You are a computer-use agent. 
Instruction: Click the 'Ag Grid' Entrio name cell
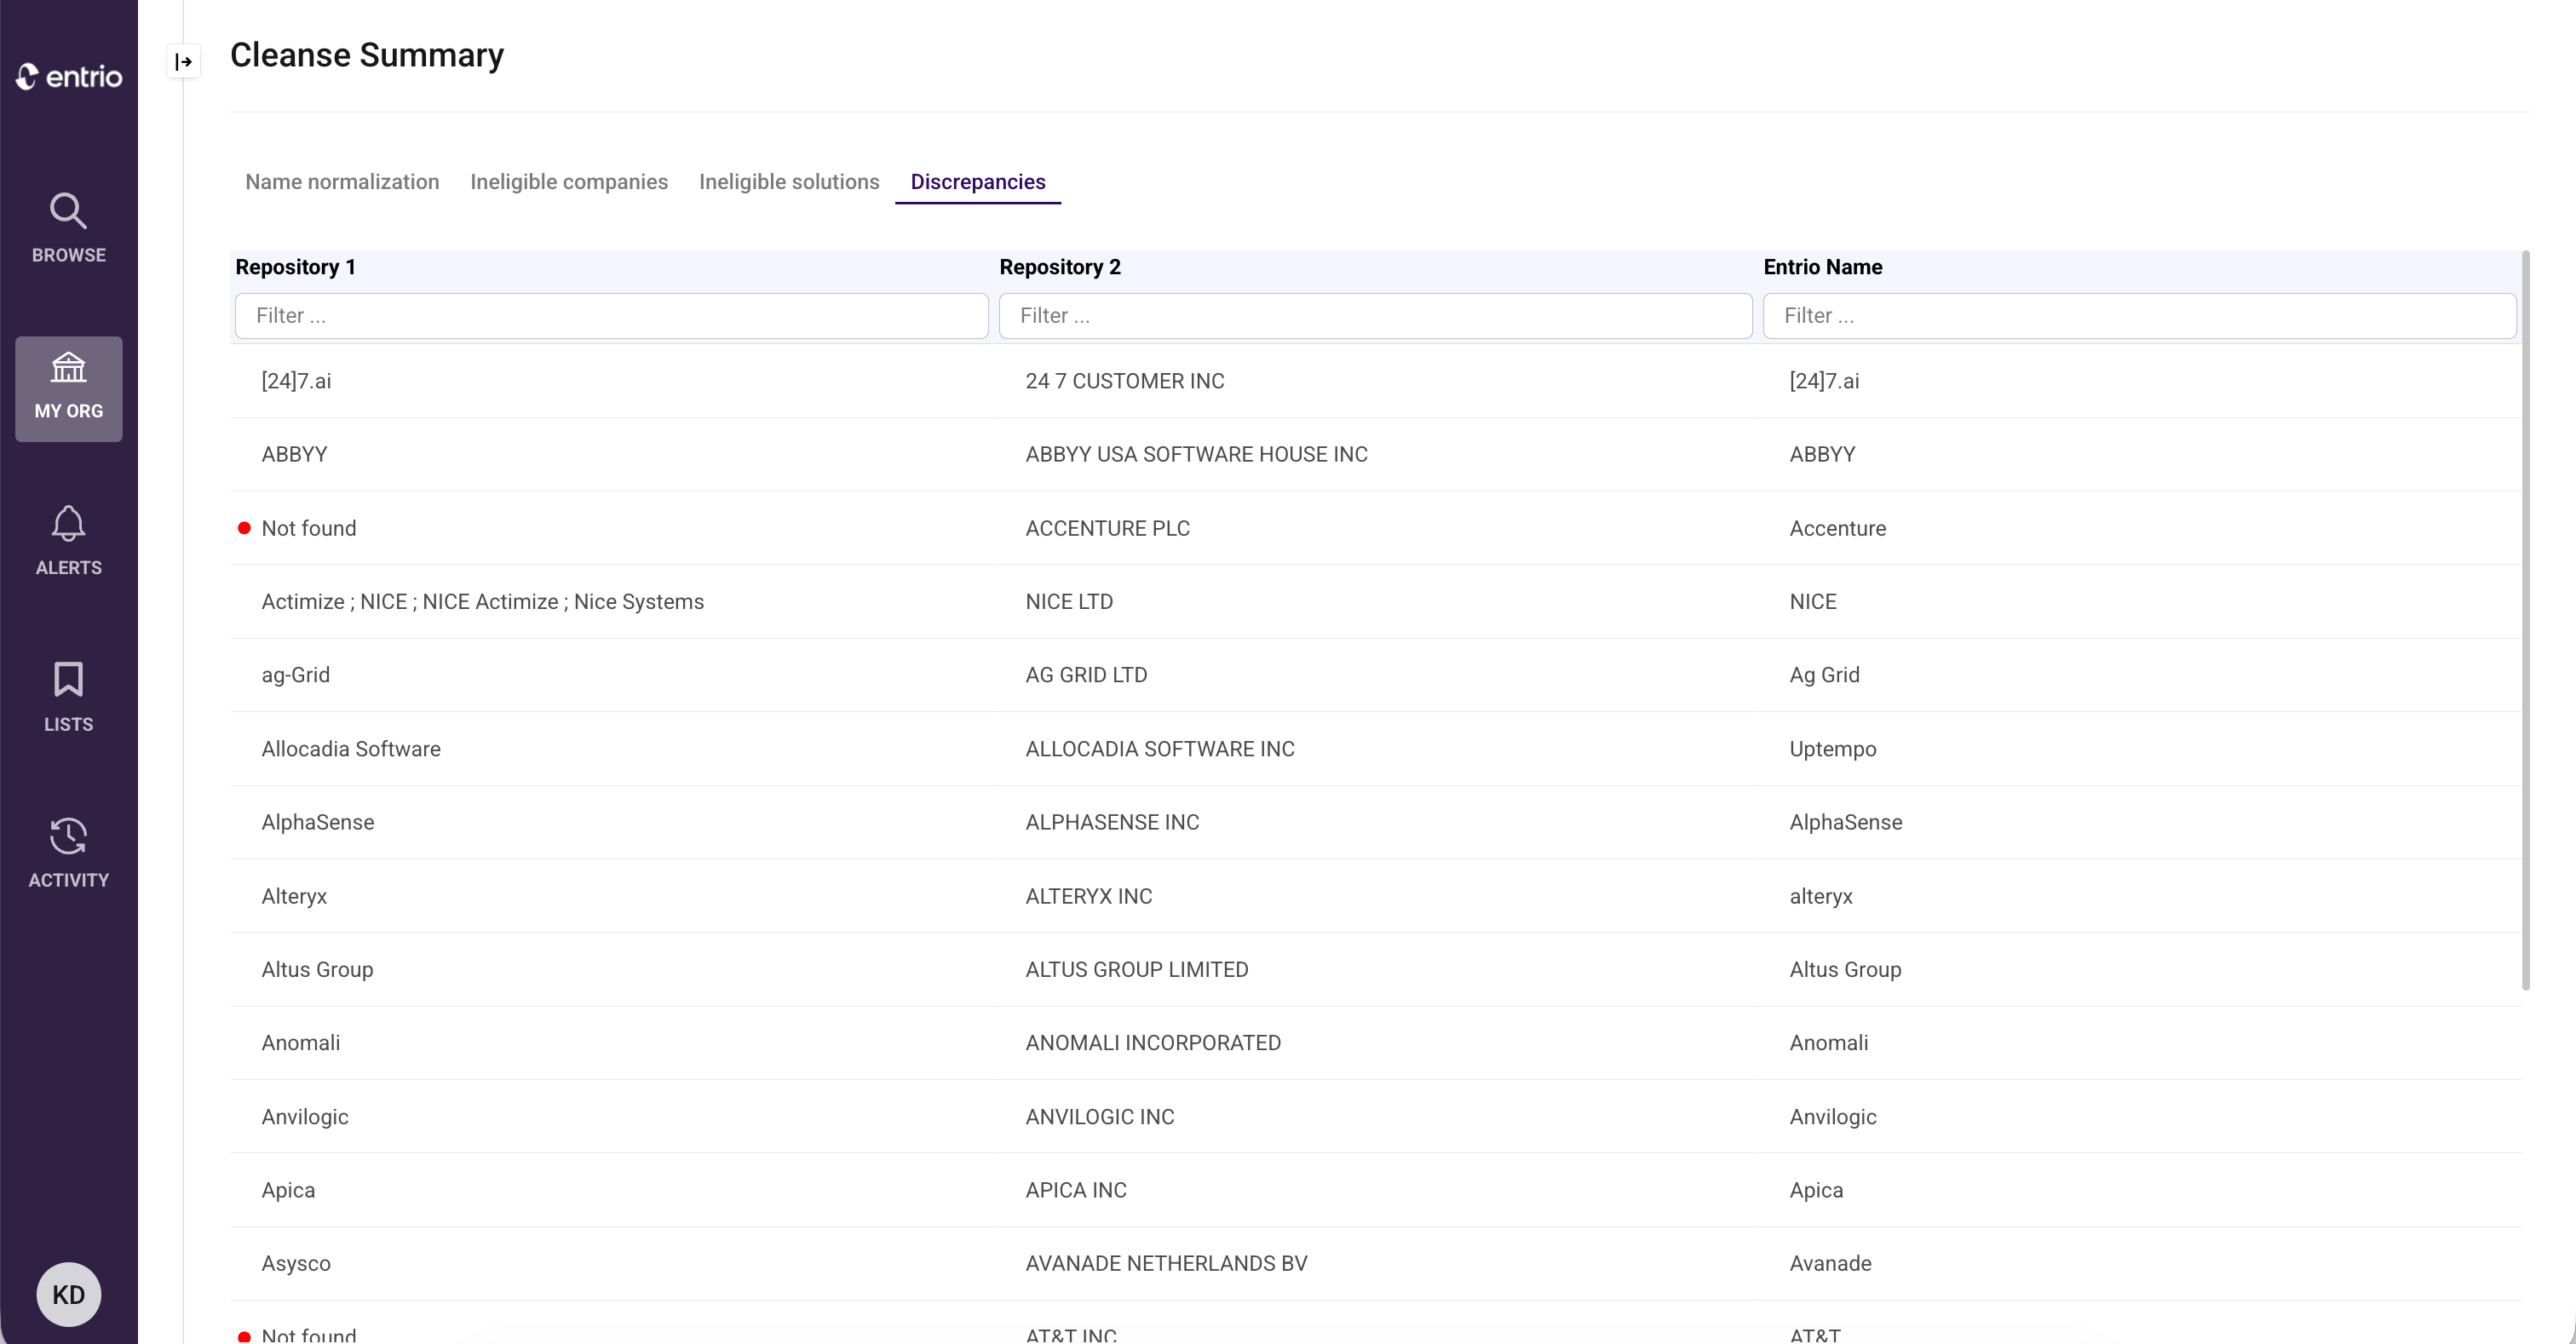[1824, 675]
